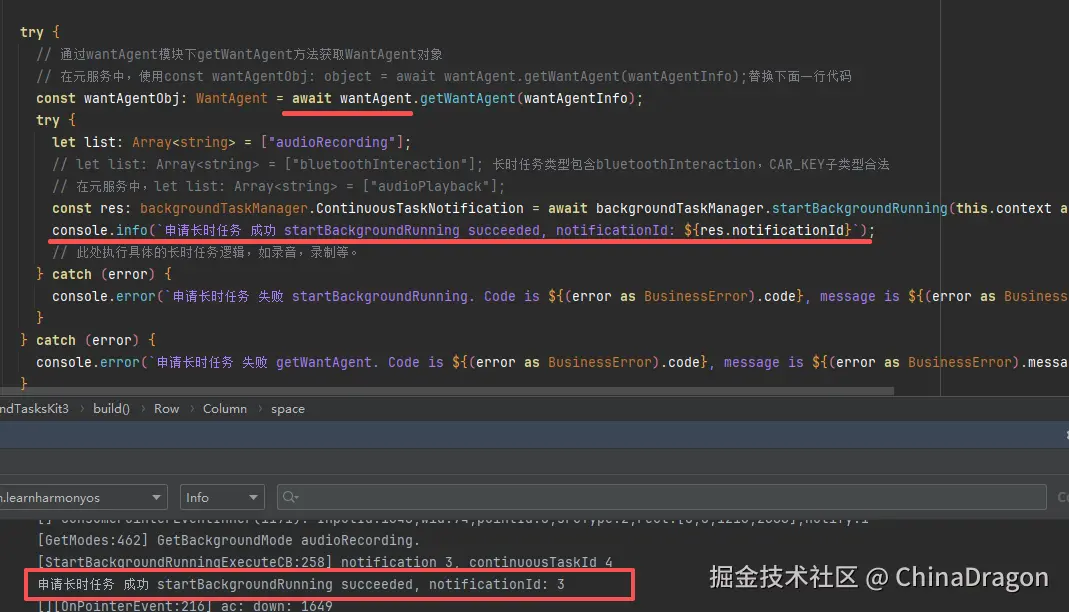Viewport: 1069px width, 612px height.
Task: Select the Row breadcrumb element
Action: tap(166, 408)
